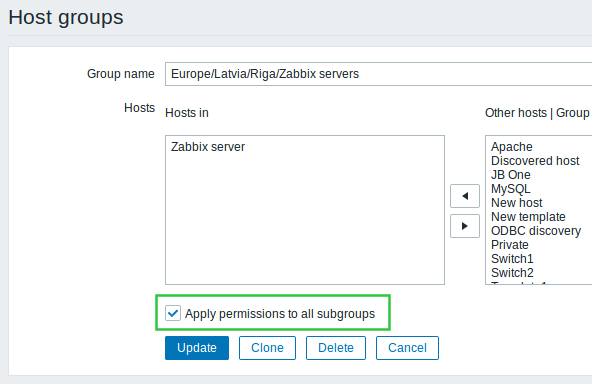
Task: Select ODBC discovery host entry
Action: pos(536,231)
